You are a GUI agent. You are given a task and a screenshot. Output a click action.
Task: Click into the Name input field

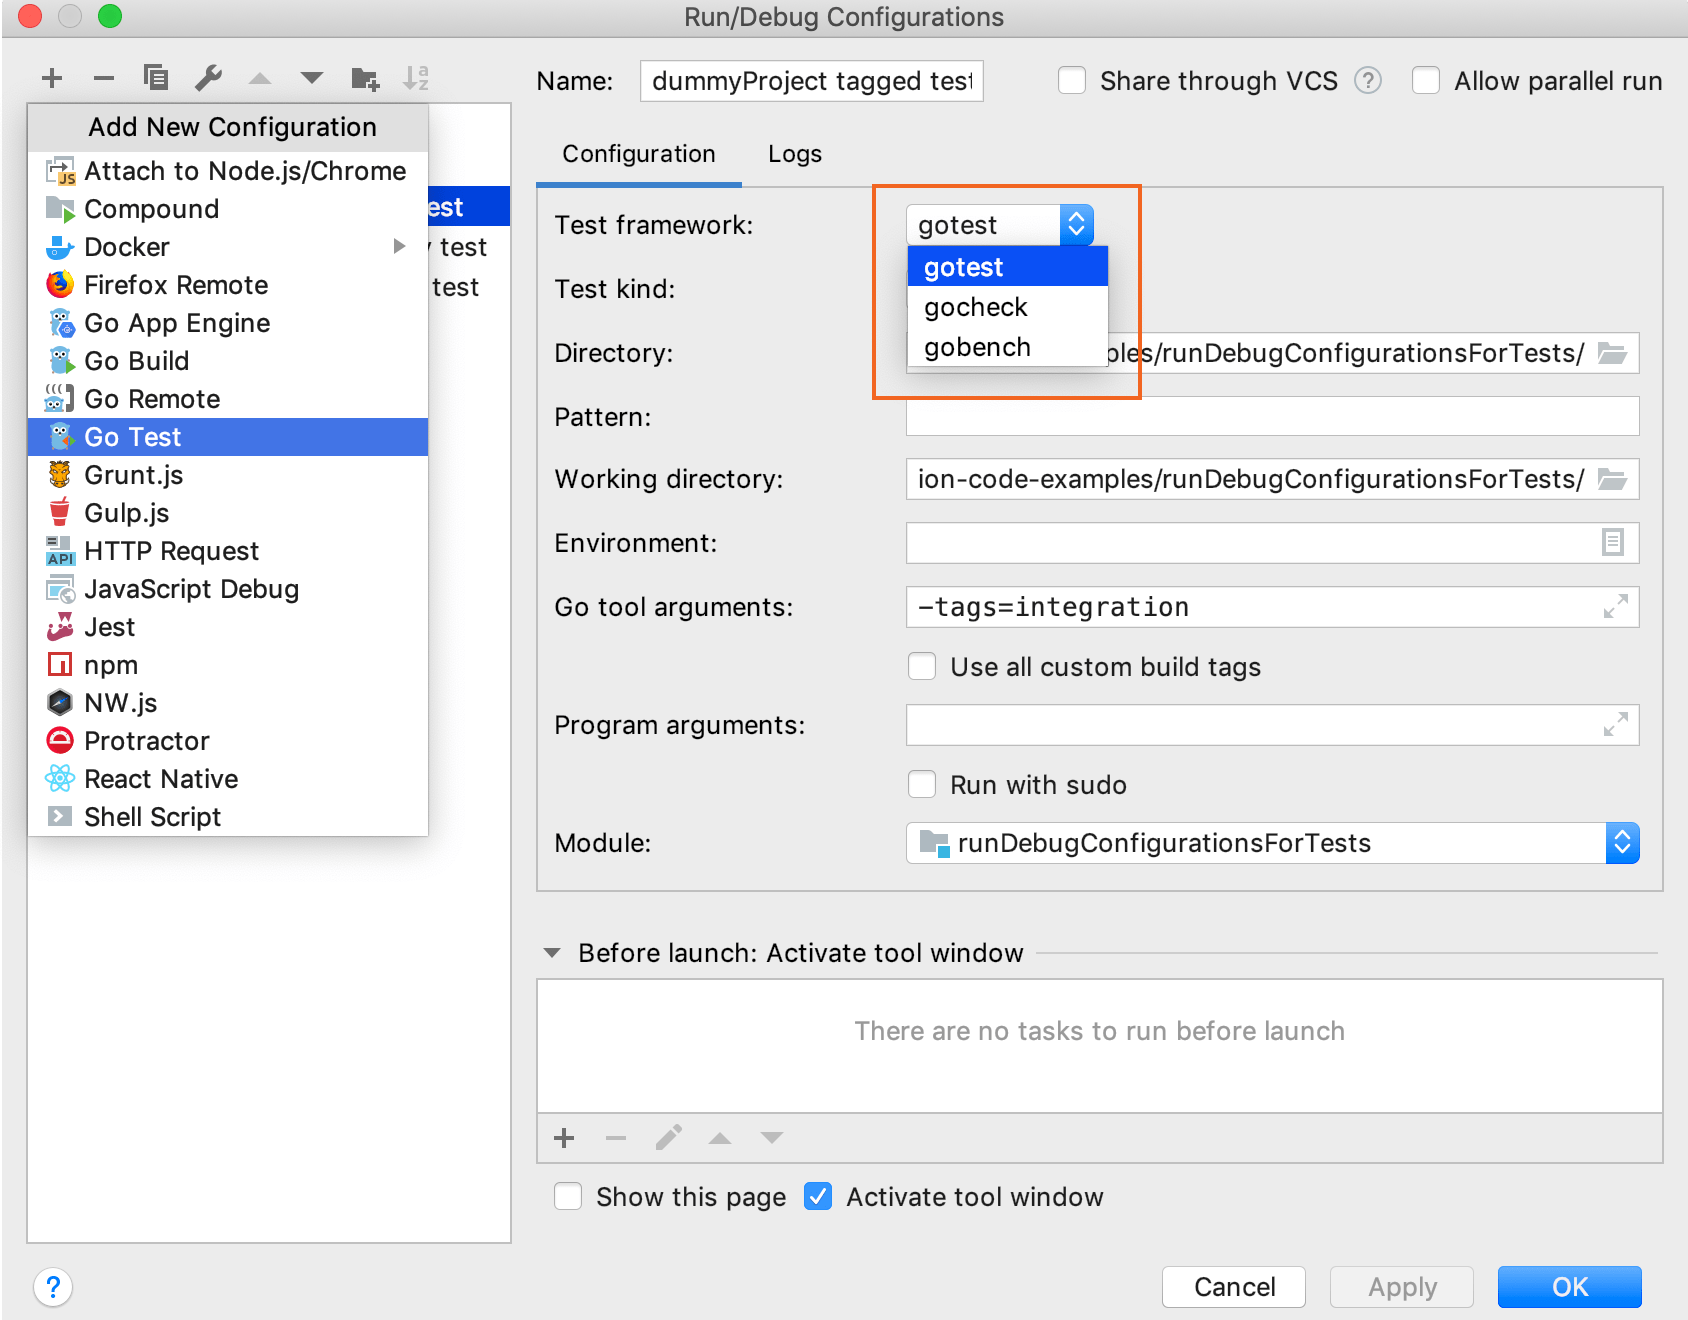pos(812,81)
